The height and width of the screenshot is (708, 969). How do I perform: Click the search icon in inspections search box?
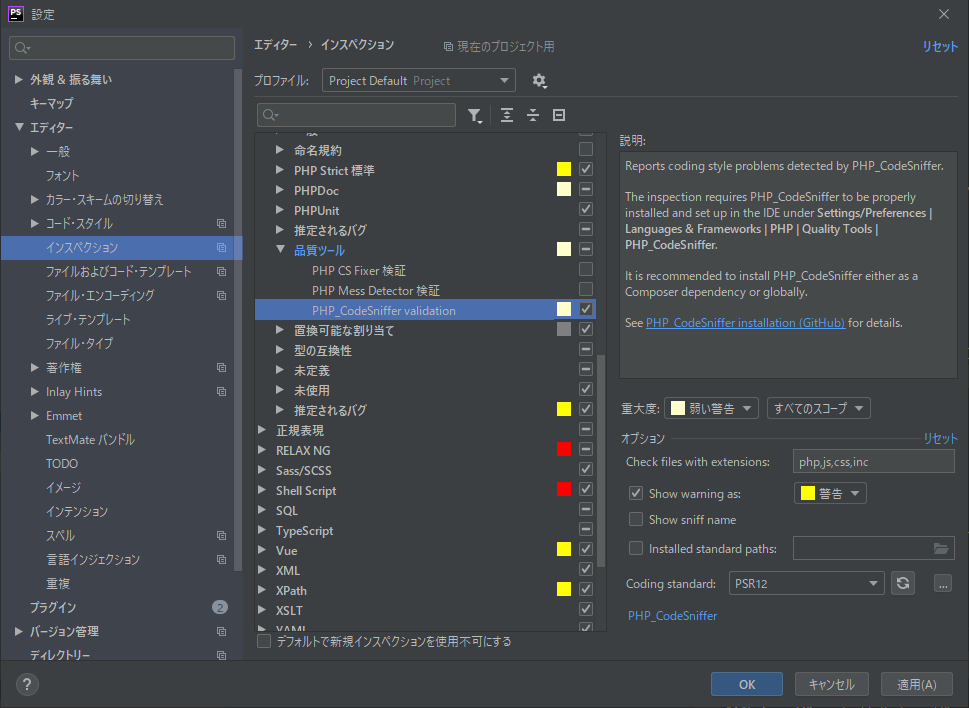click(270, 115)
